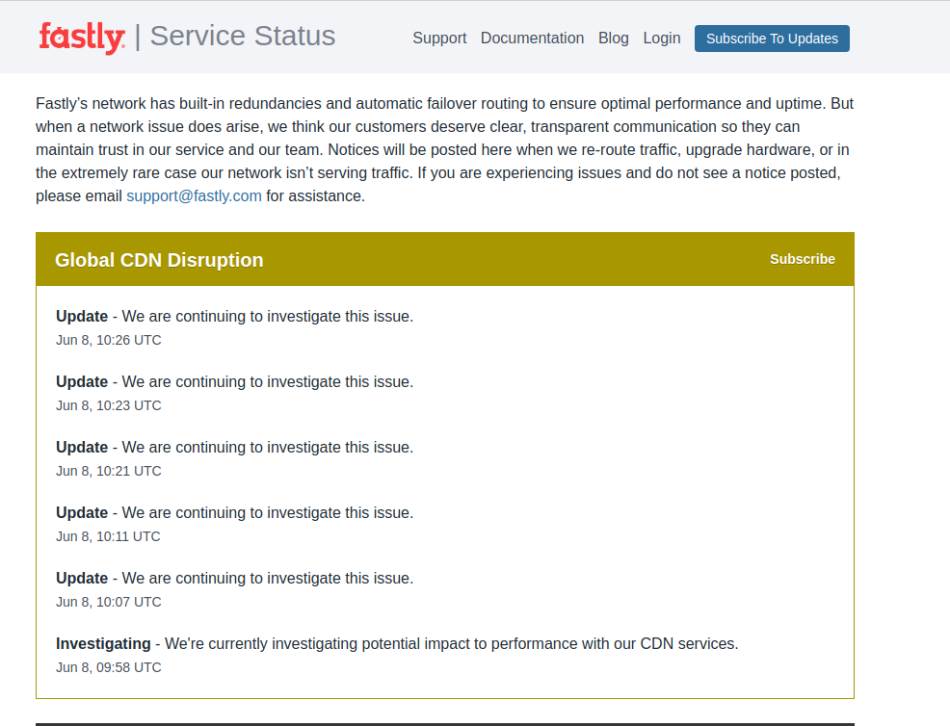Open the Global CDN Disruption incident title
Viewport: 950px width, 726px height.
click(x=159, y=260)
